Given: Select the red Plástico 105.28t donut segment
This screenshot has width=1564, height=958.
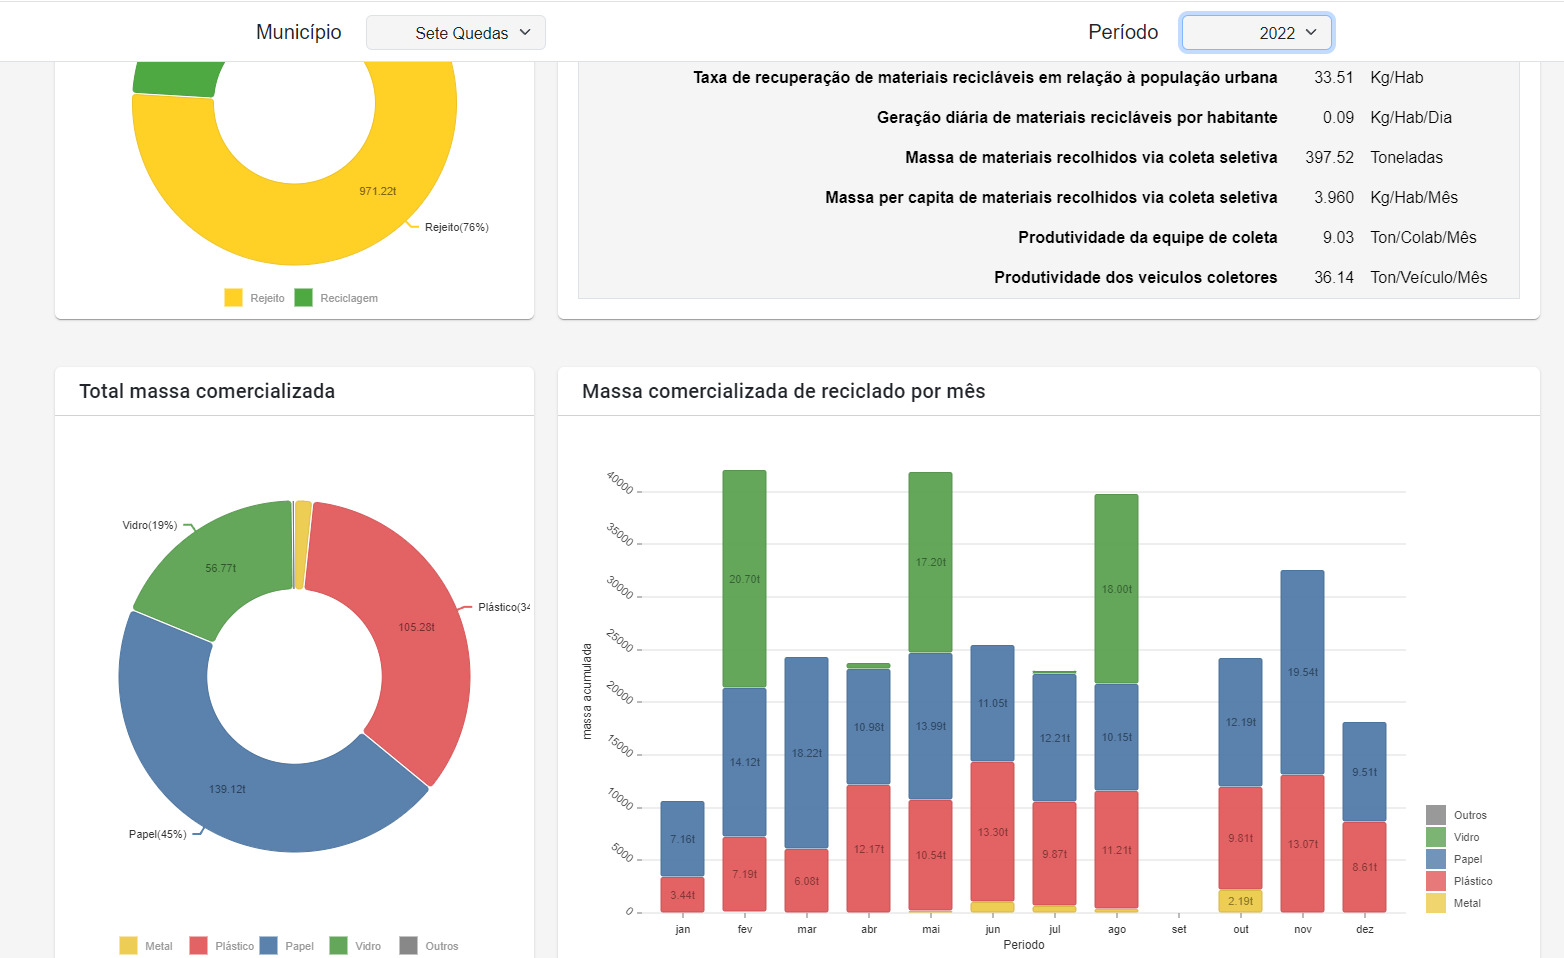Looking at the screenshot, I should (x=416, y=627).
